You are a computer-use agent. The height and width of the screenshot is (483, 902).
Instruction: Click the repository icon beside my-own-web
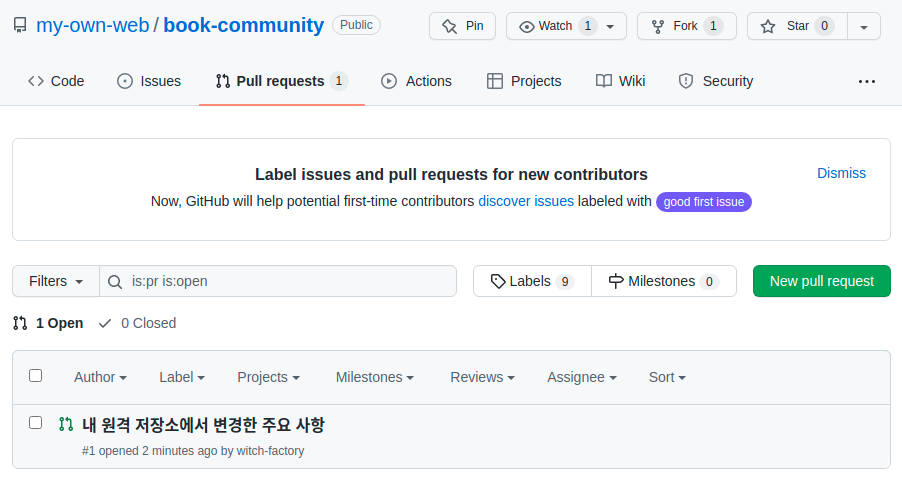point(20,26)
